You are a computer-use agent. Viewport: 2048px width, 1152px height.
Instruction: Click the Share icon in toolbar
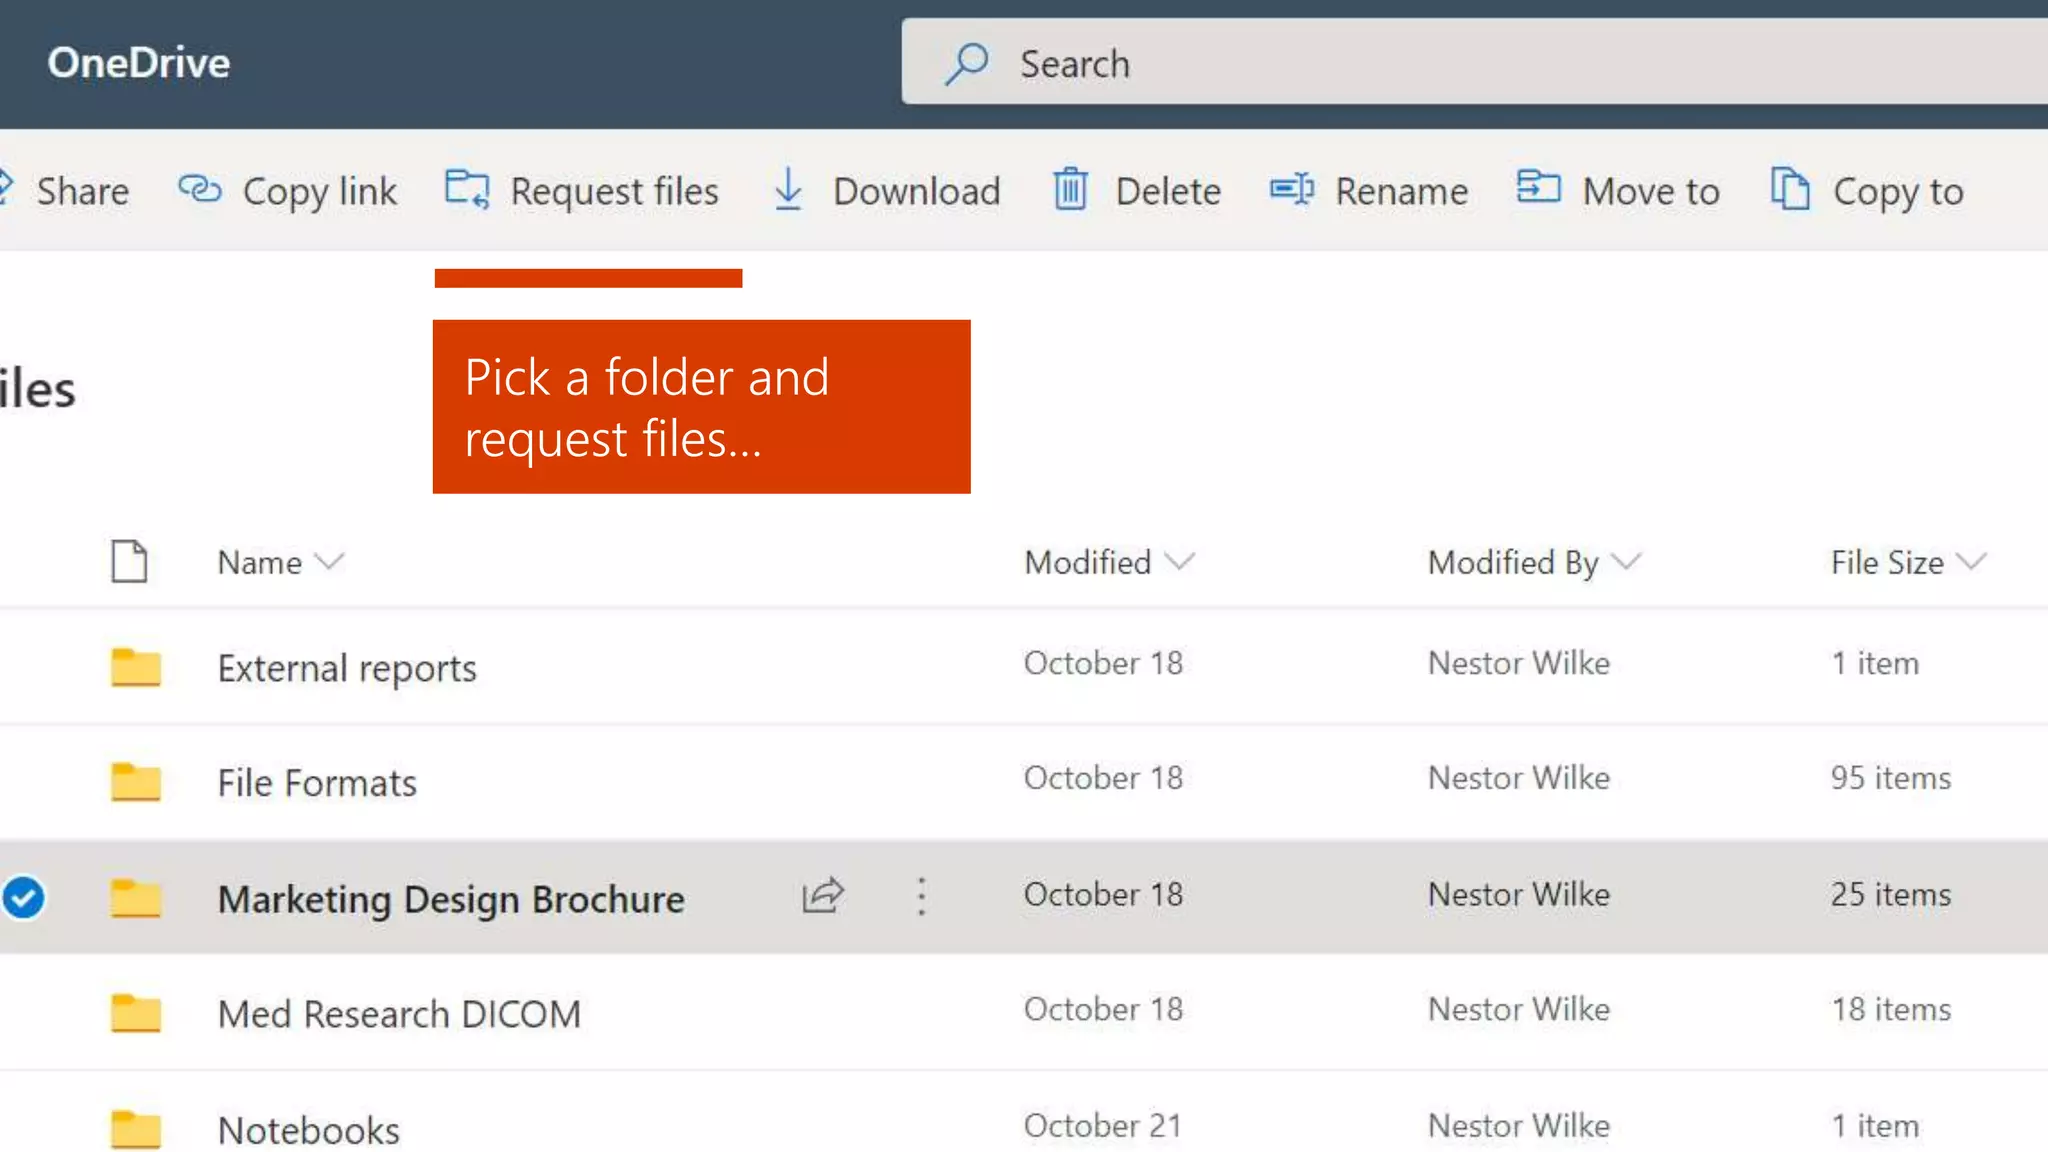pos(5,188)
